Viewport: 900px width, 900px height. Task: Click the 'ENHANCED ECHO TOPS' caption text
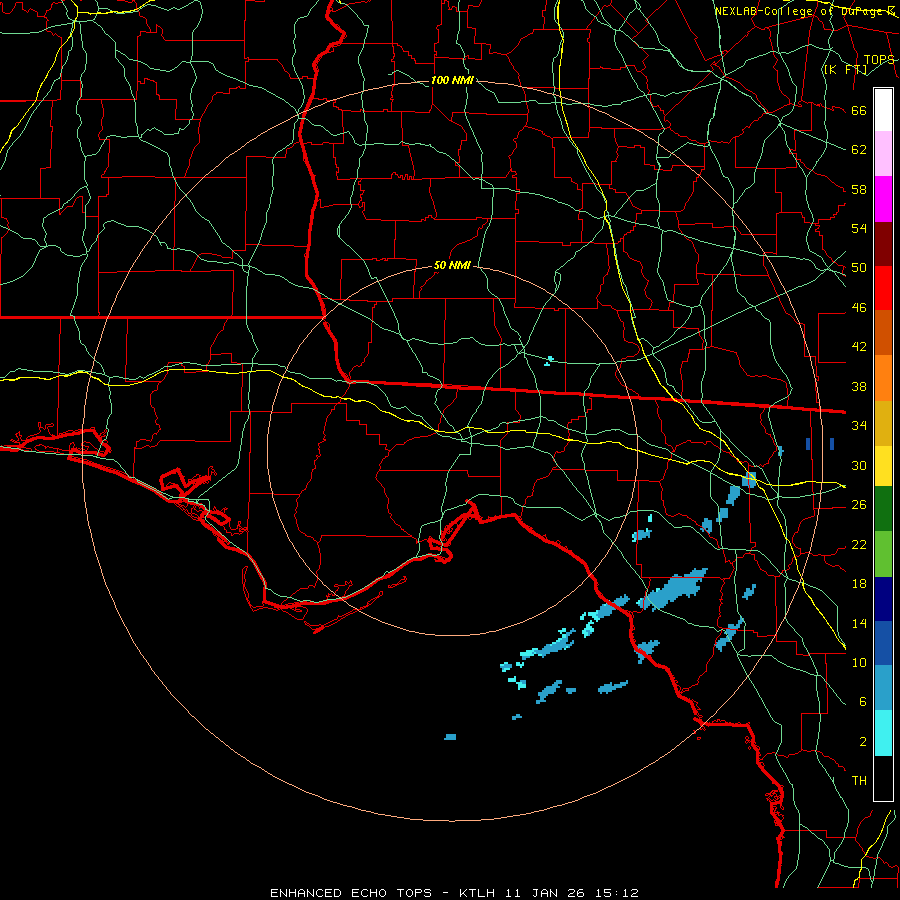[351, 893]
